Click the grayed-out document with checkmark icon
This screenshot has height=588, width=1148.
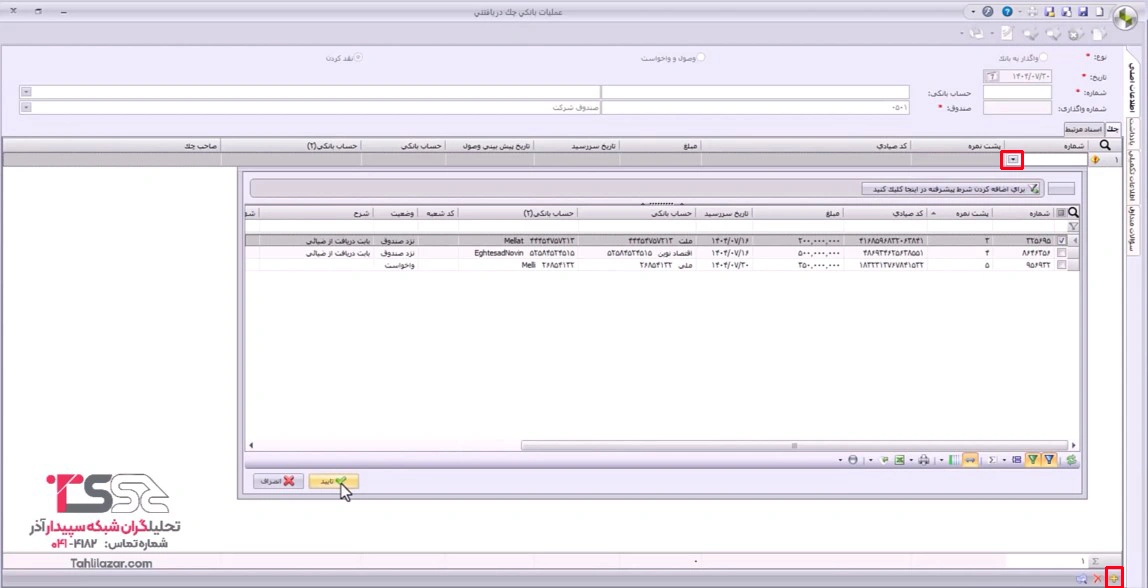[1007, 34]
